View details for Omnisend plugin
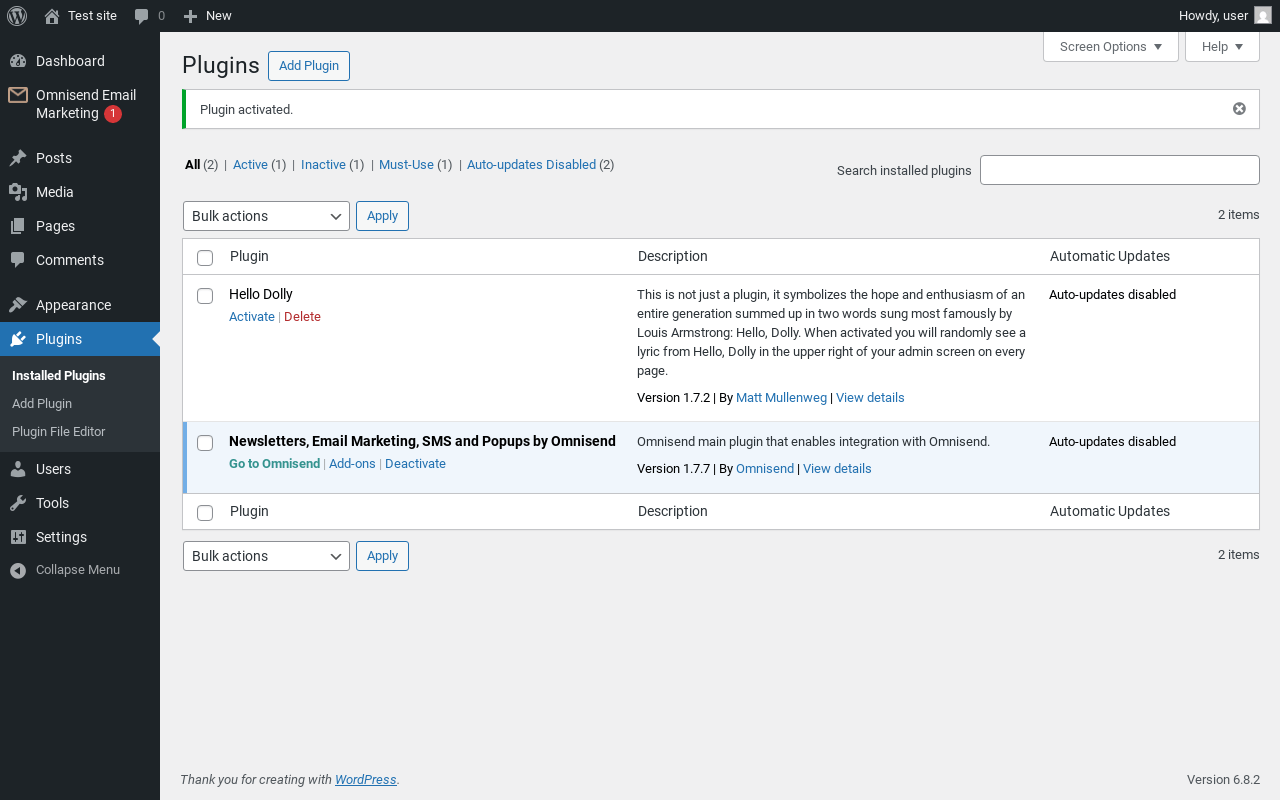The image size is (1280, 800). pyautogui.click(x=837, y=469)
